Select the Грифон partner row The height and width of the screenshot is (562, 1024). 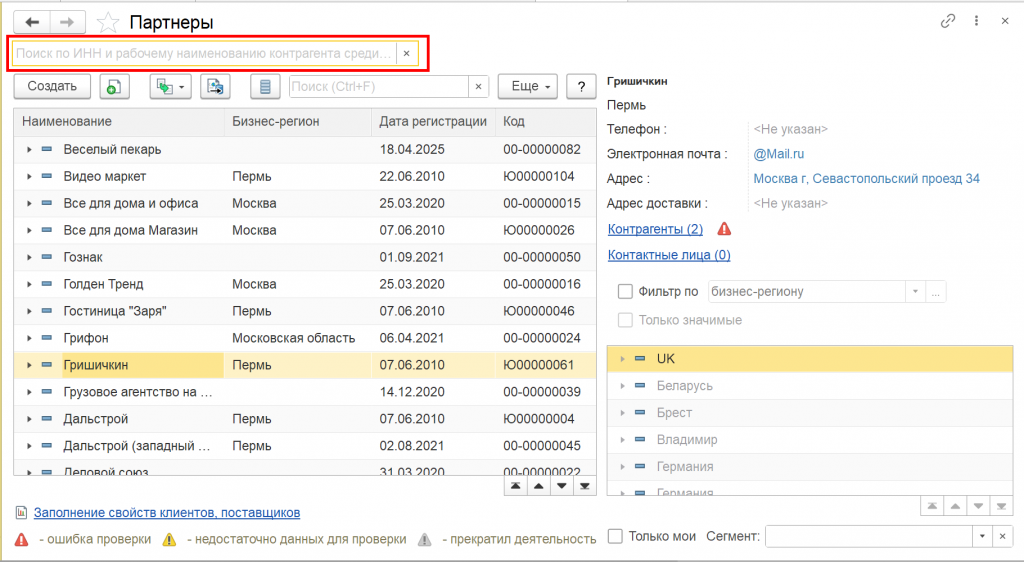click(x=305, y=338)
